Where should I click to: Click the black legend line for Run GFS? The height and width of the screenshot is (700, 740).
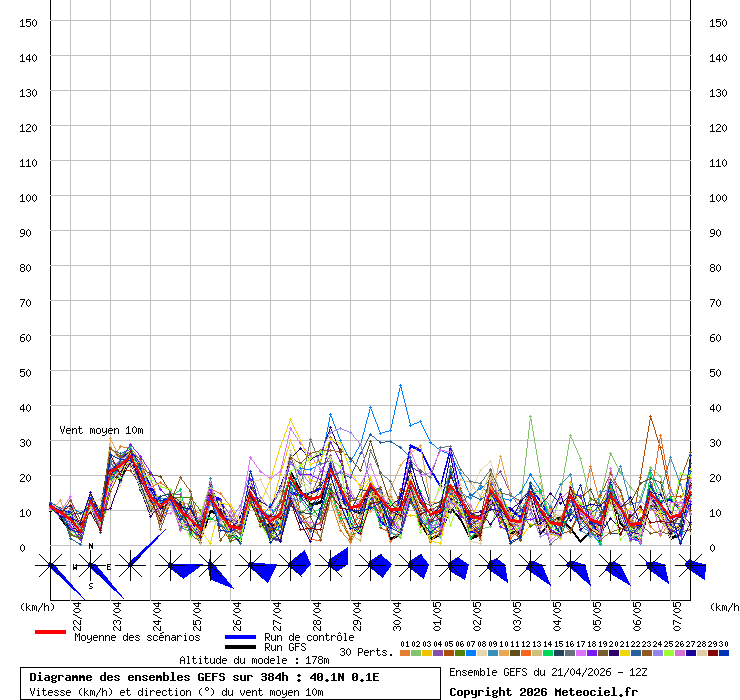coord(240,648)
